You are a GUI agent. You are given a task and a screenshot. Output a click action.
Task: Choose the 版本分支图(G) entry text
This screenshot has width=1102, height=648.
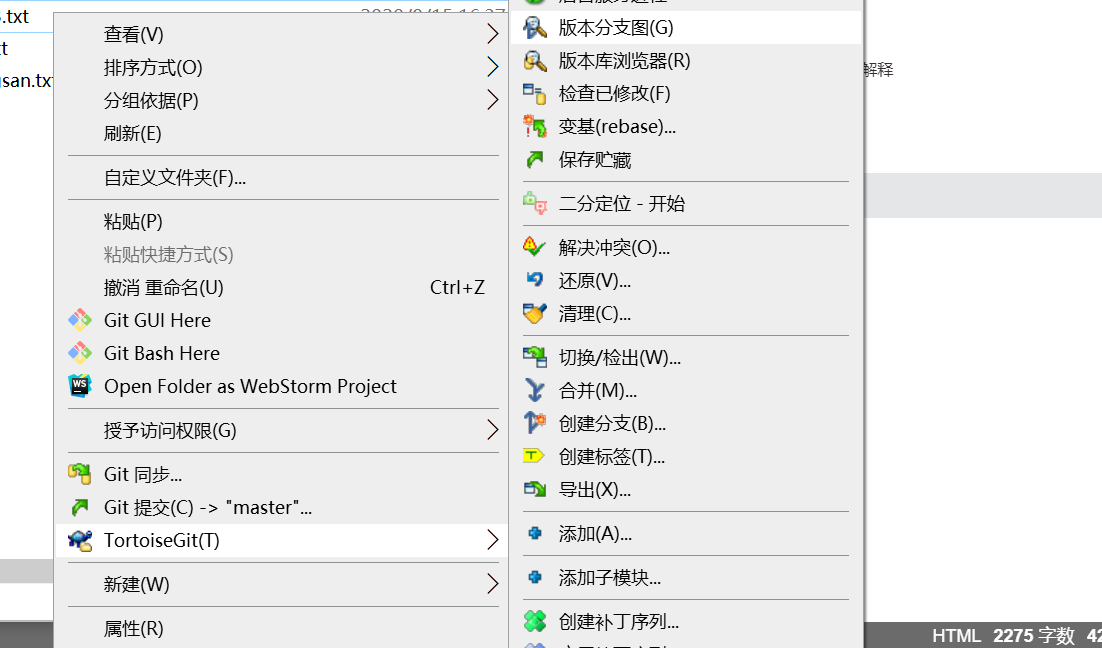click(616, 27)
